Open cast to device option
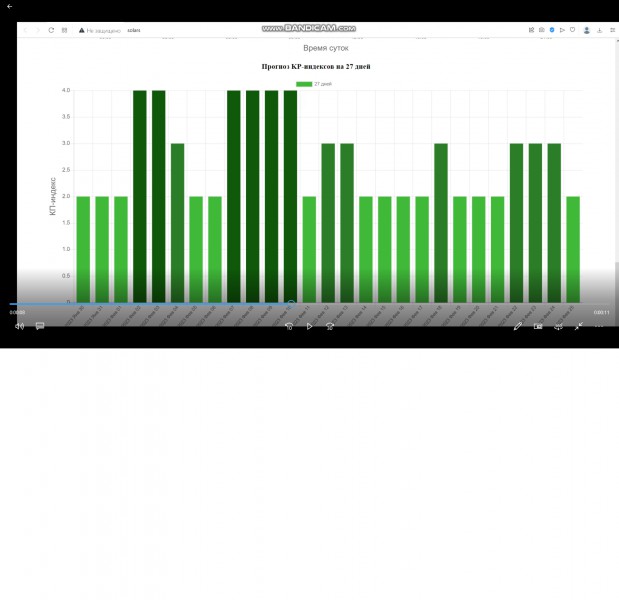Screen dimensions: 619x600 tap(538, 326)
